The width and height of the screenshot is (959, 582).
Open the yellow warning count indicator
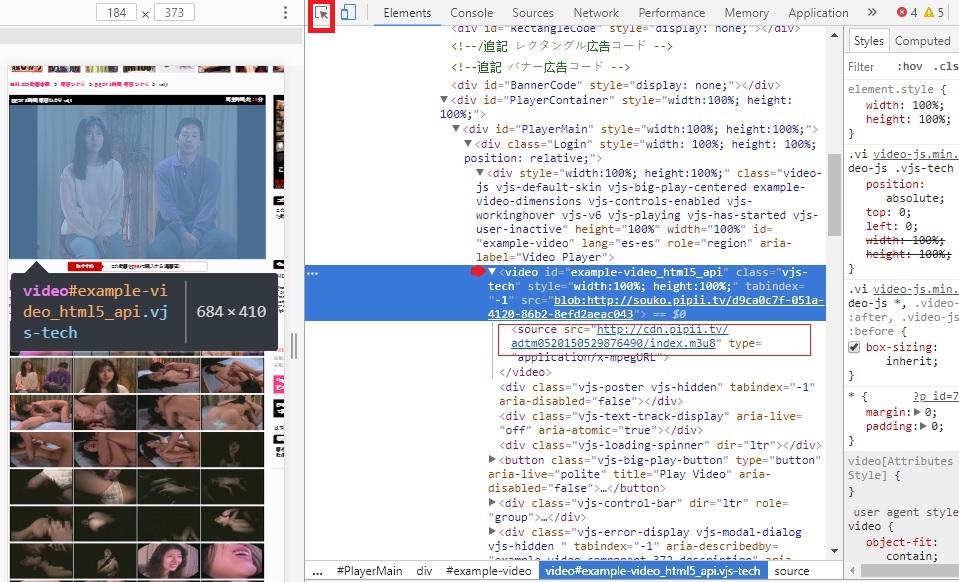934,12
